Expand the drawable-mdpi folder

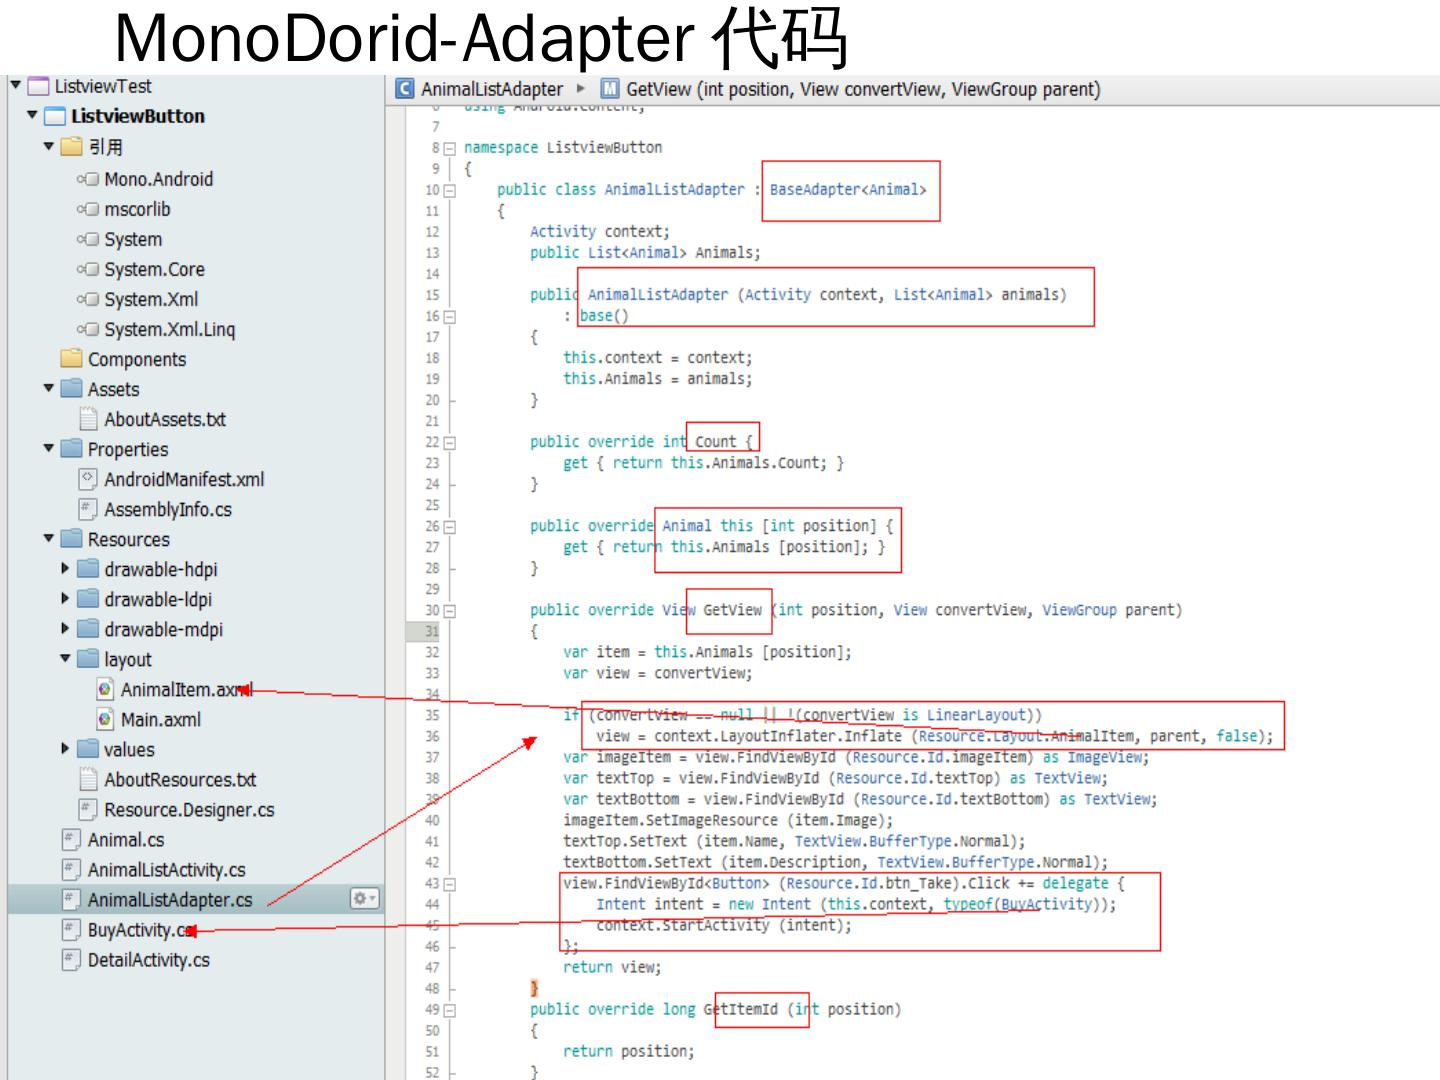(x=66, y=628)
